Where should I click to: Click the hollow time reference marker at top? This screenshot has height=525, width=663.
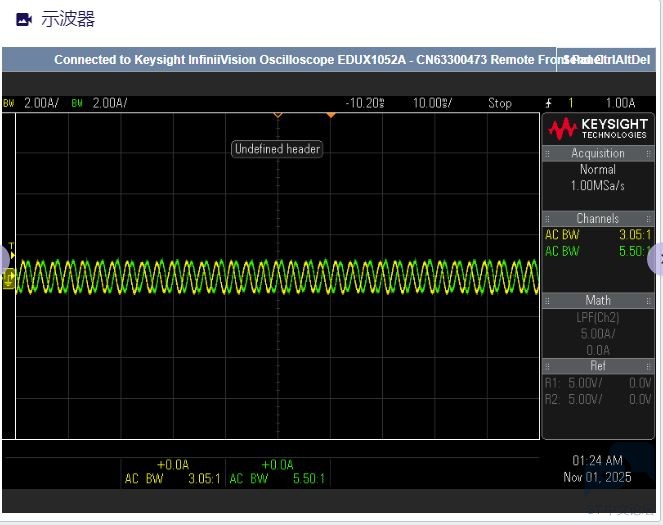pyautogui.click(x=278, y=115)
